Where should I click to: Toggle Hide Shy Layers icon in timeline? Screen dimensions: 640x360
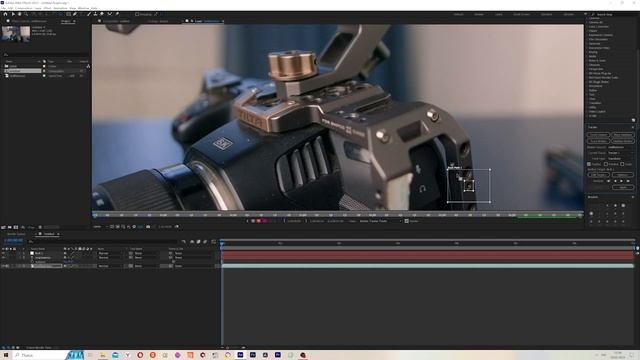(x=192, y=242)
